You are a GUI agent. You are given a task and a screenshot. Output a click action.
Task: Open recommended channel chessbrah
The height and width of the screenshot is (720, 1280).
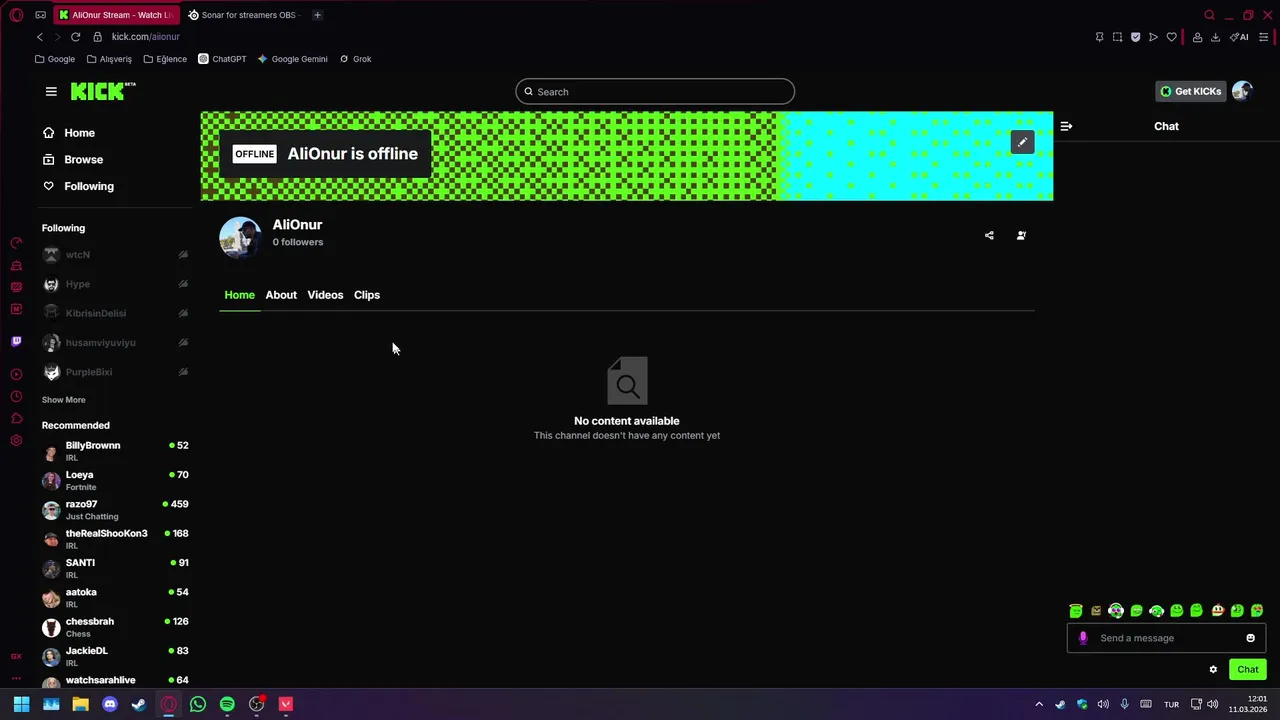tap(115, 627)
